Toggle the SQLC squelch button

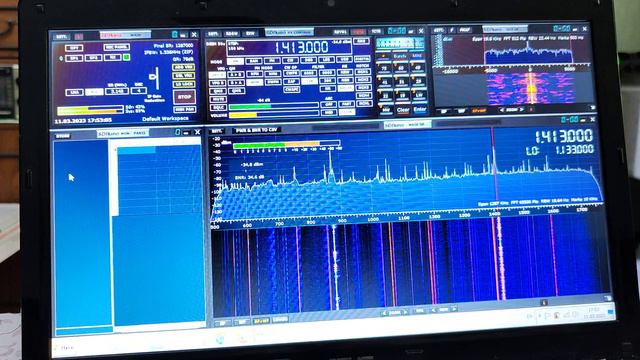(218, 107)
